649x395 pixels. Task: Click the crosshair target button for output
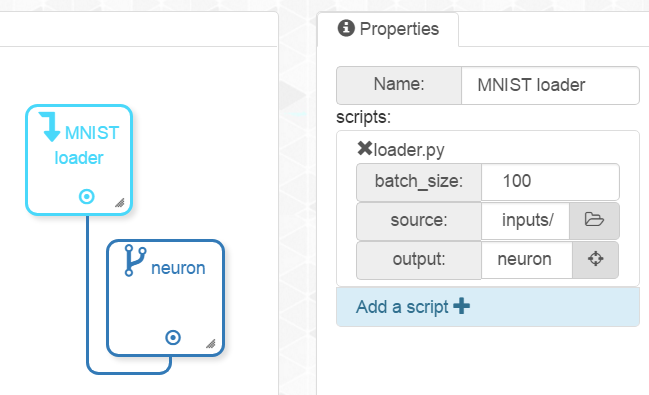pyautogui.click(x=595, y=259)
